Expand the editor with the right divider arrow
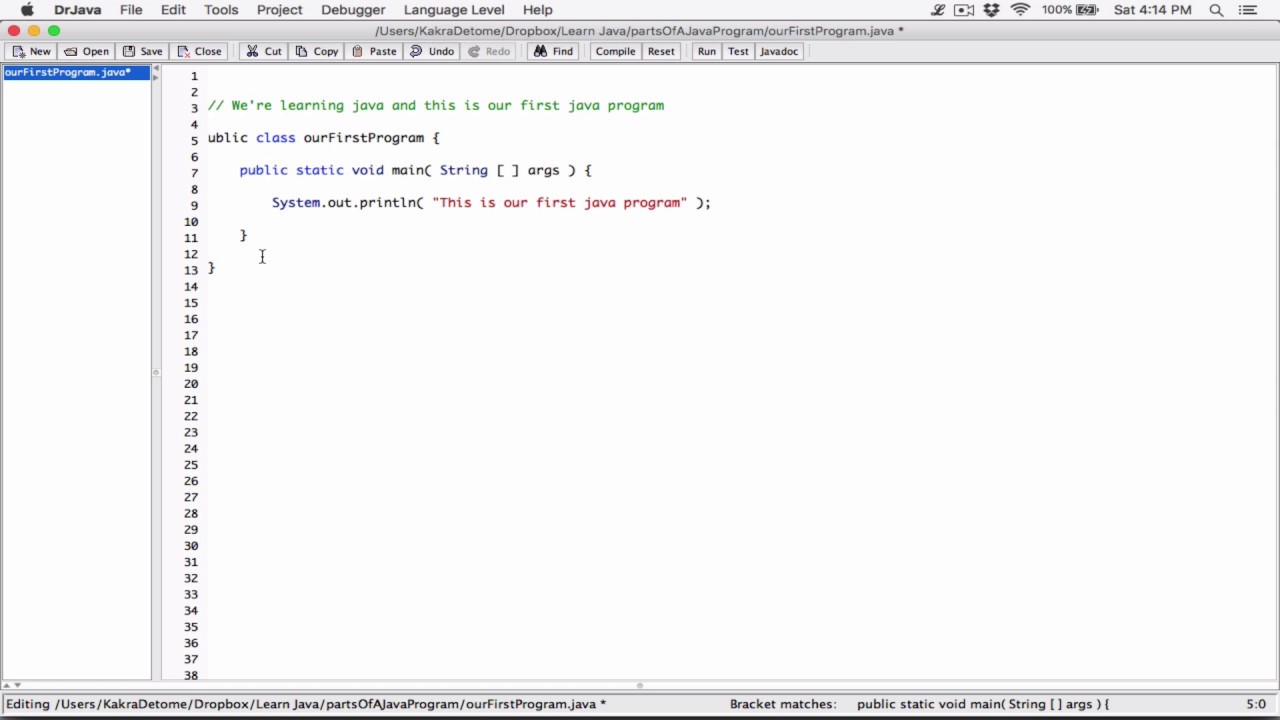 (155, 77)
